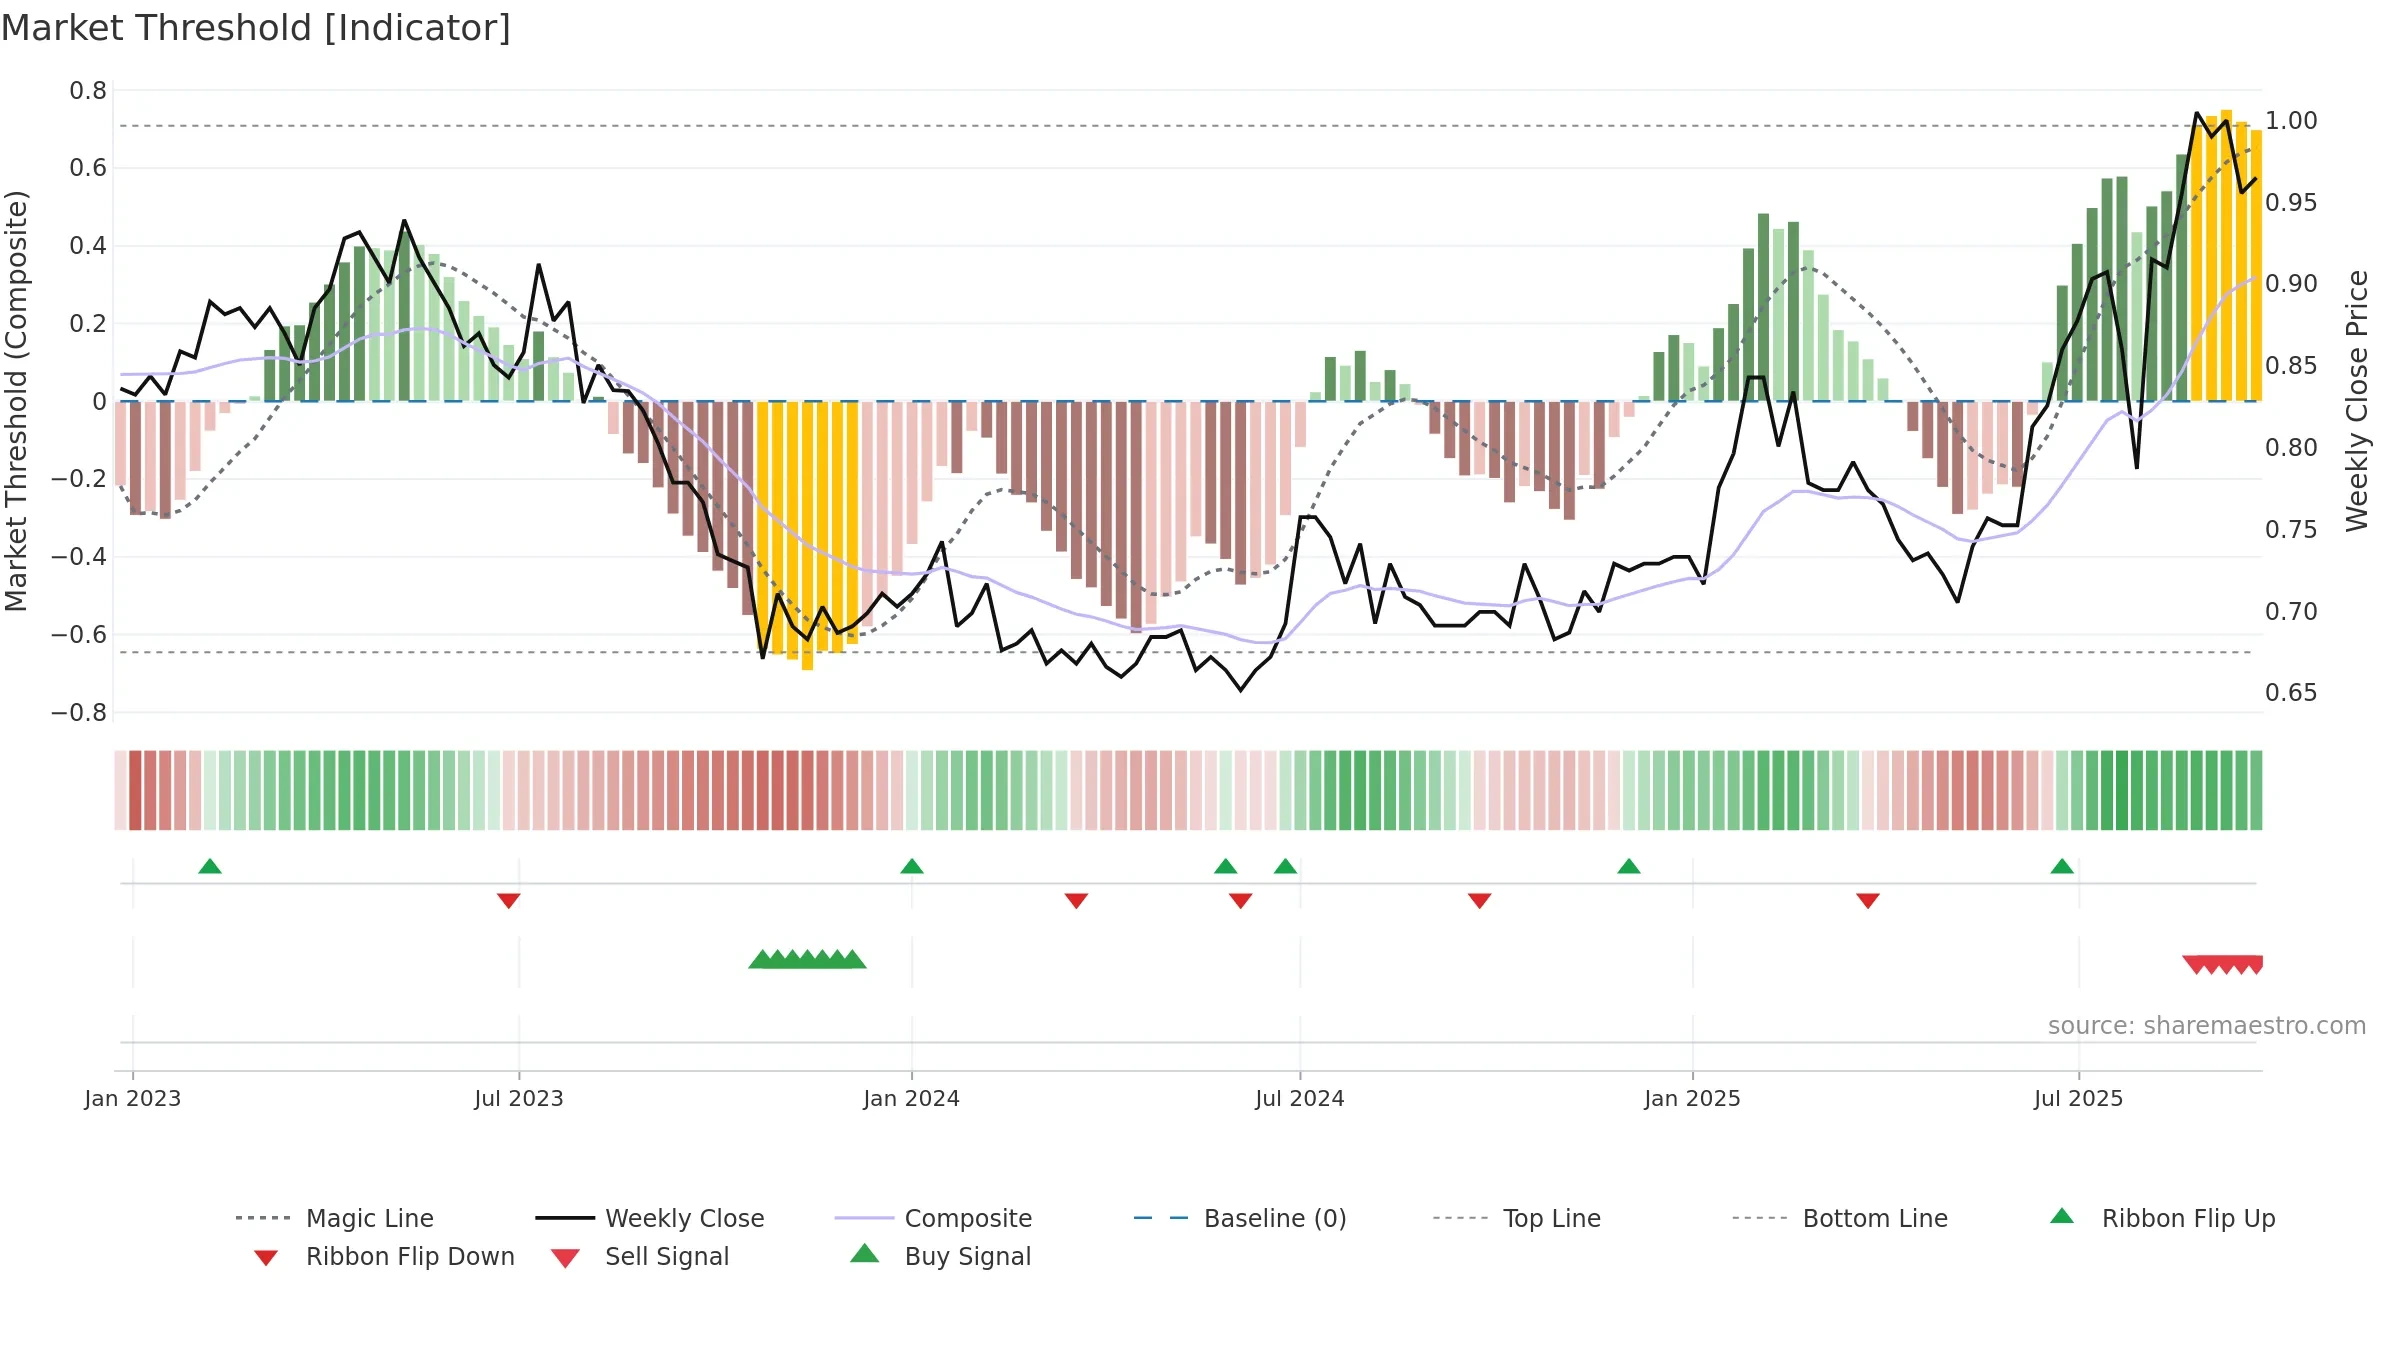Toggle the Baseline (0) legend entry
Viewport: 2400px width, 1350px height.
[1240, 1218]
